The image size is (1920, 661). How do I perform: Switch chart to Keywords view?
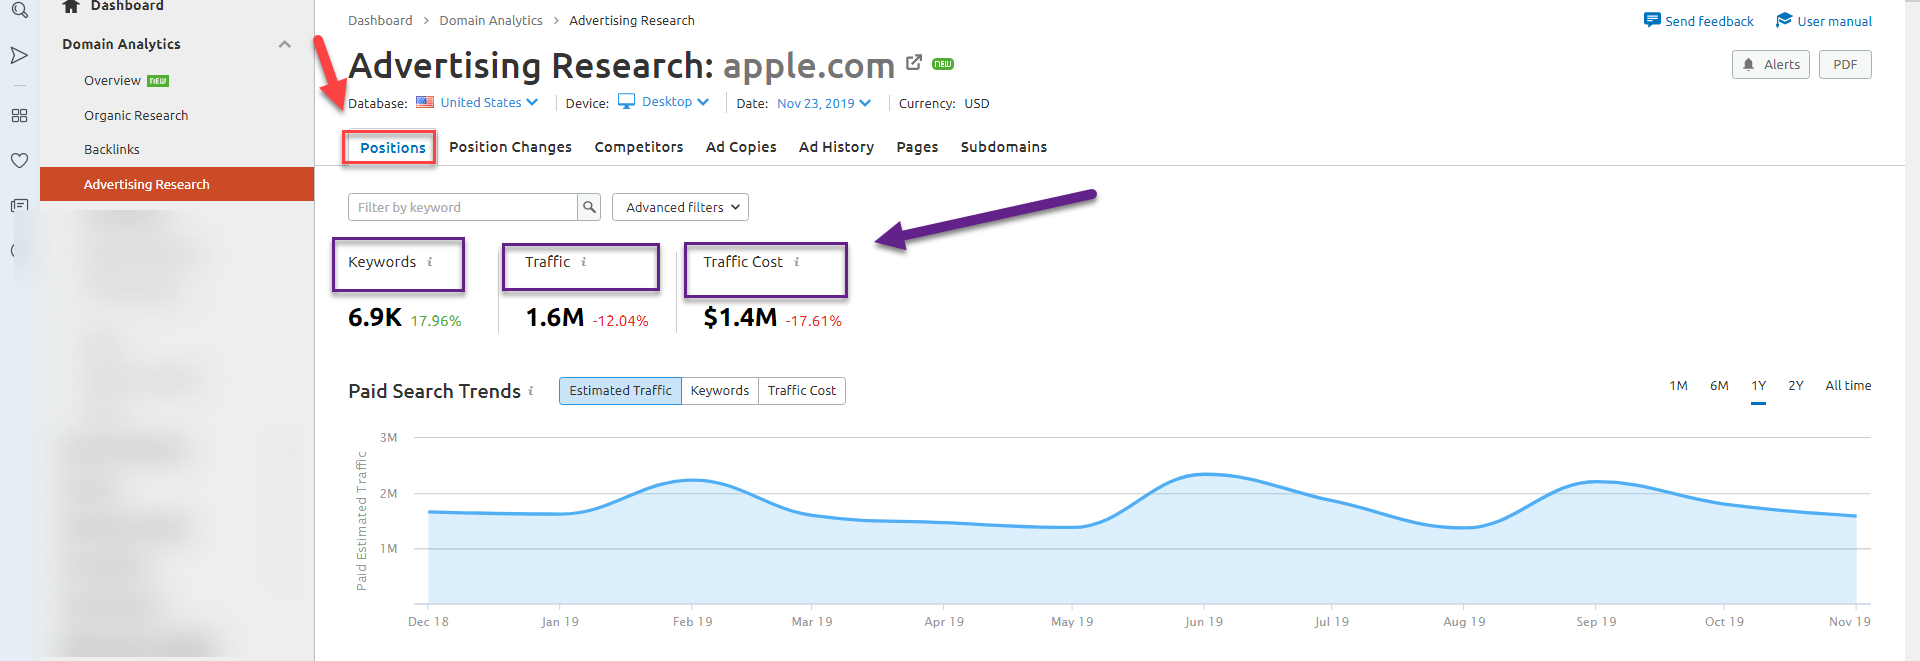[719, 391]
